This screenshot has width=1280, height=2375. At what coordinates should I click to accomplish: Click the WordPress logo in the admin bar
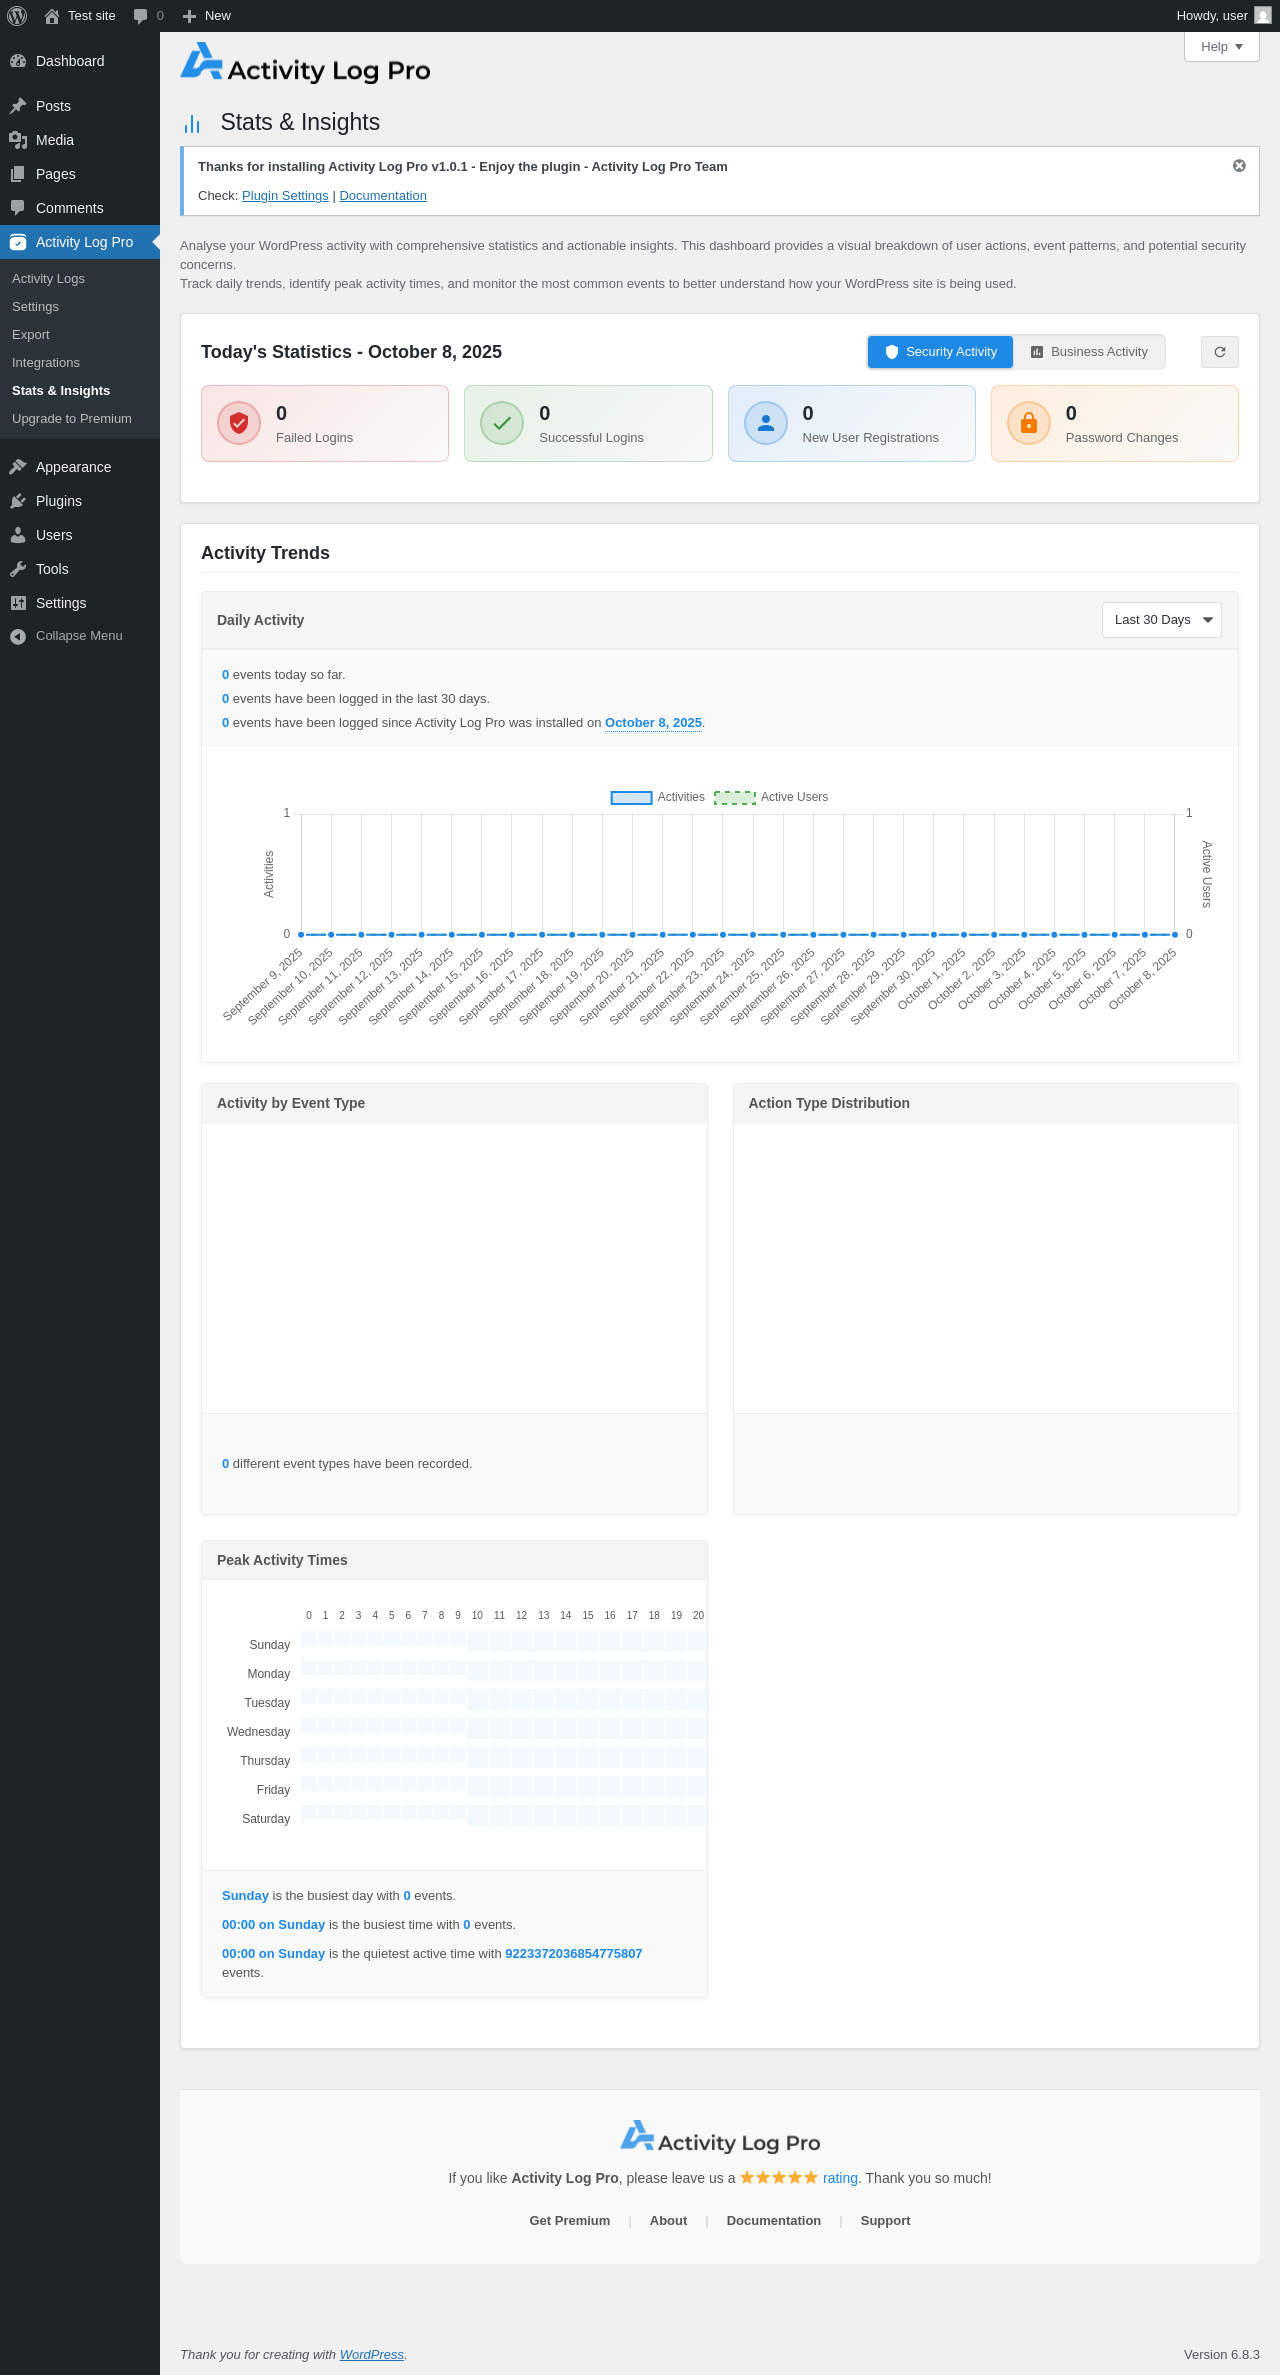click(17, 16)
